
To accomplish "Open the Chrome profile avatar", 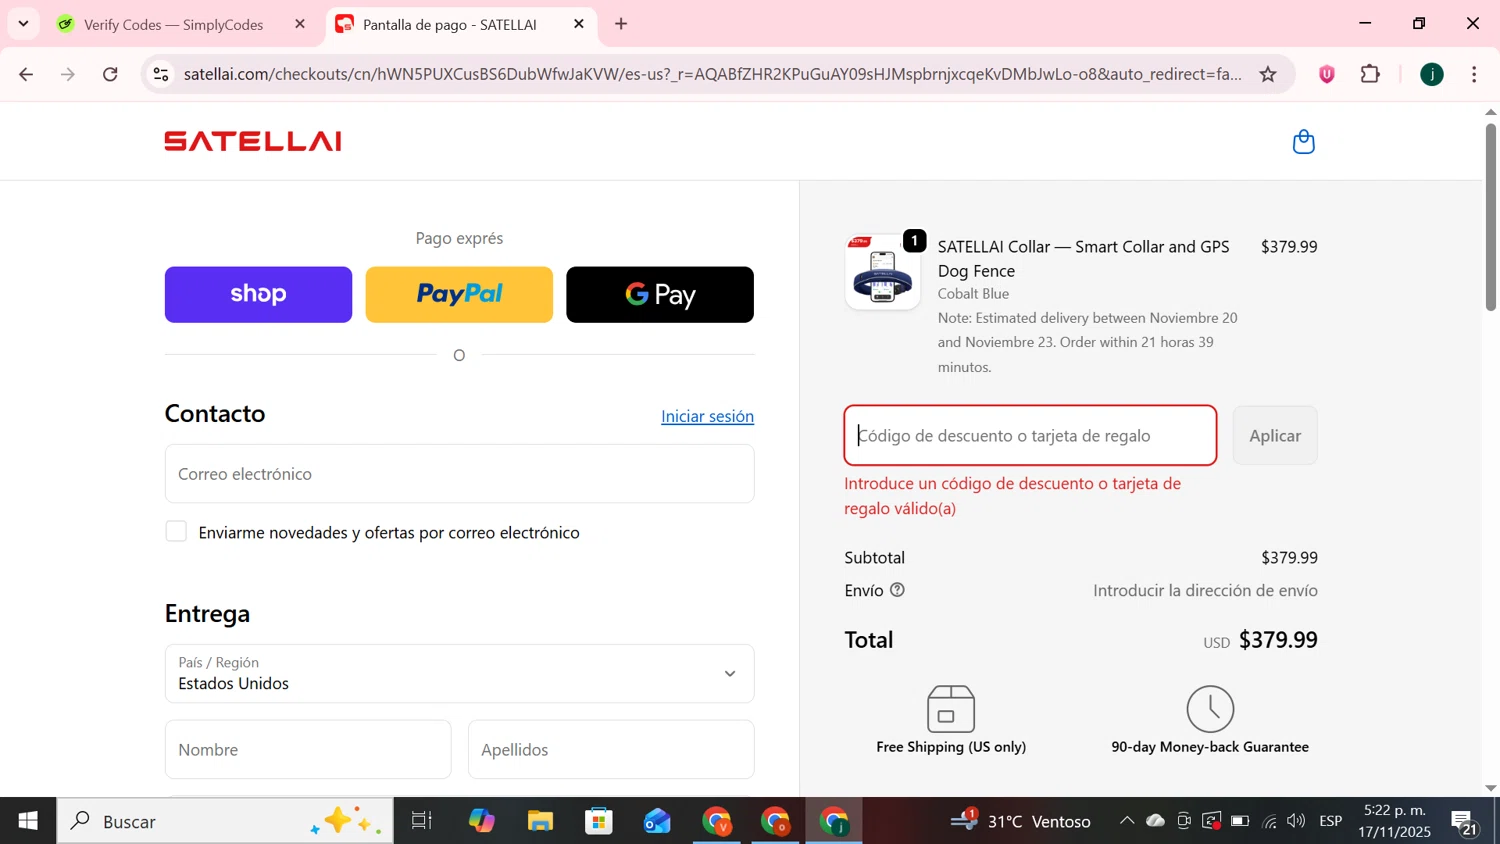I will (1431, 74).
